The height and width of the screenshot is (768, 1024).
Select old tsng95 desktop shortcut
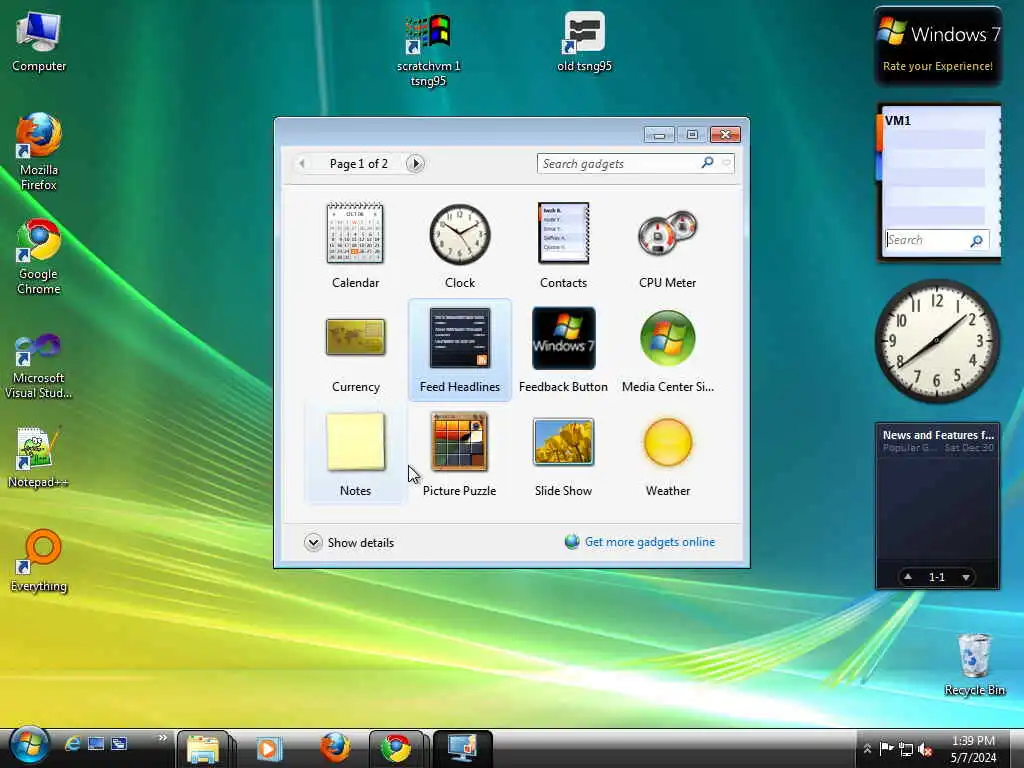coord(584,42)
